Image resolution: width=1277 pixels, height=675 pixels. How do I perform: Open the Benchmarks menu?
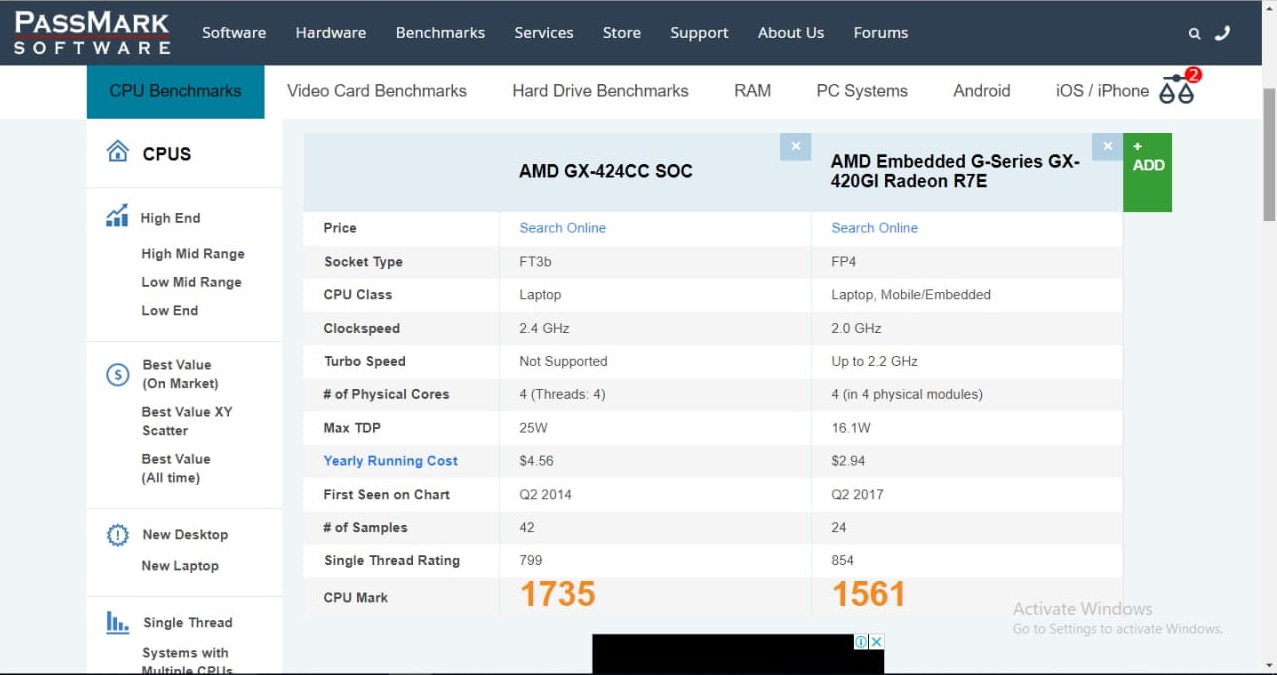(440, 33)
